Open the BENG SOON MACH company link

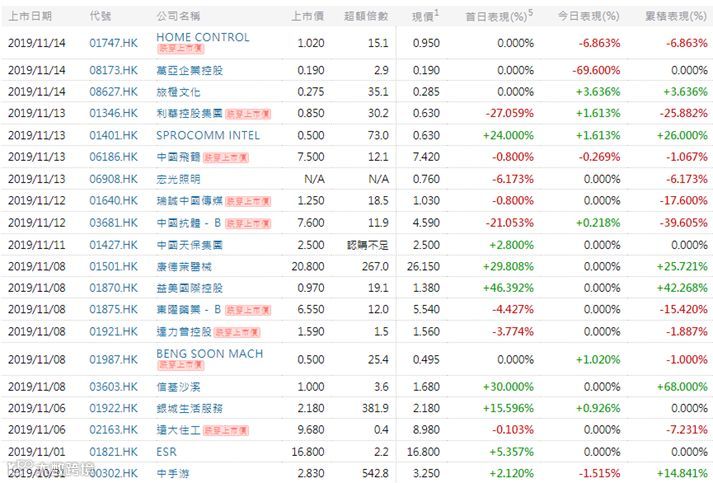(210, 354)
